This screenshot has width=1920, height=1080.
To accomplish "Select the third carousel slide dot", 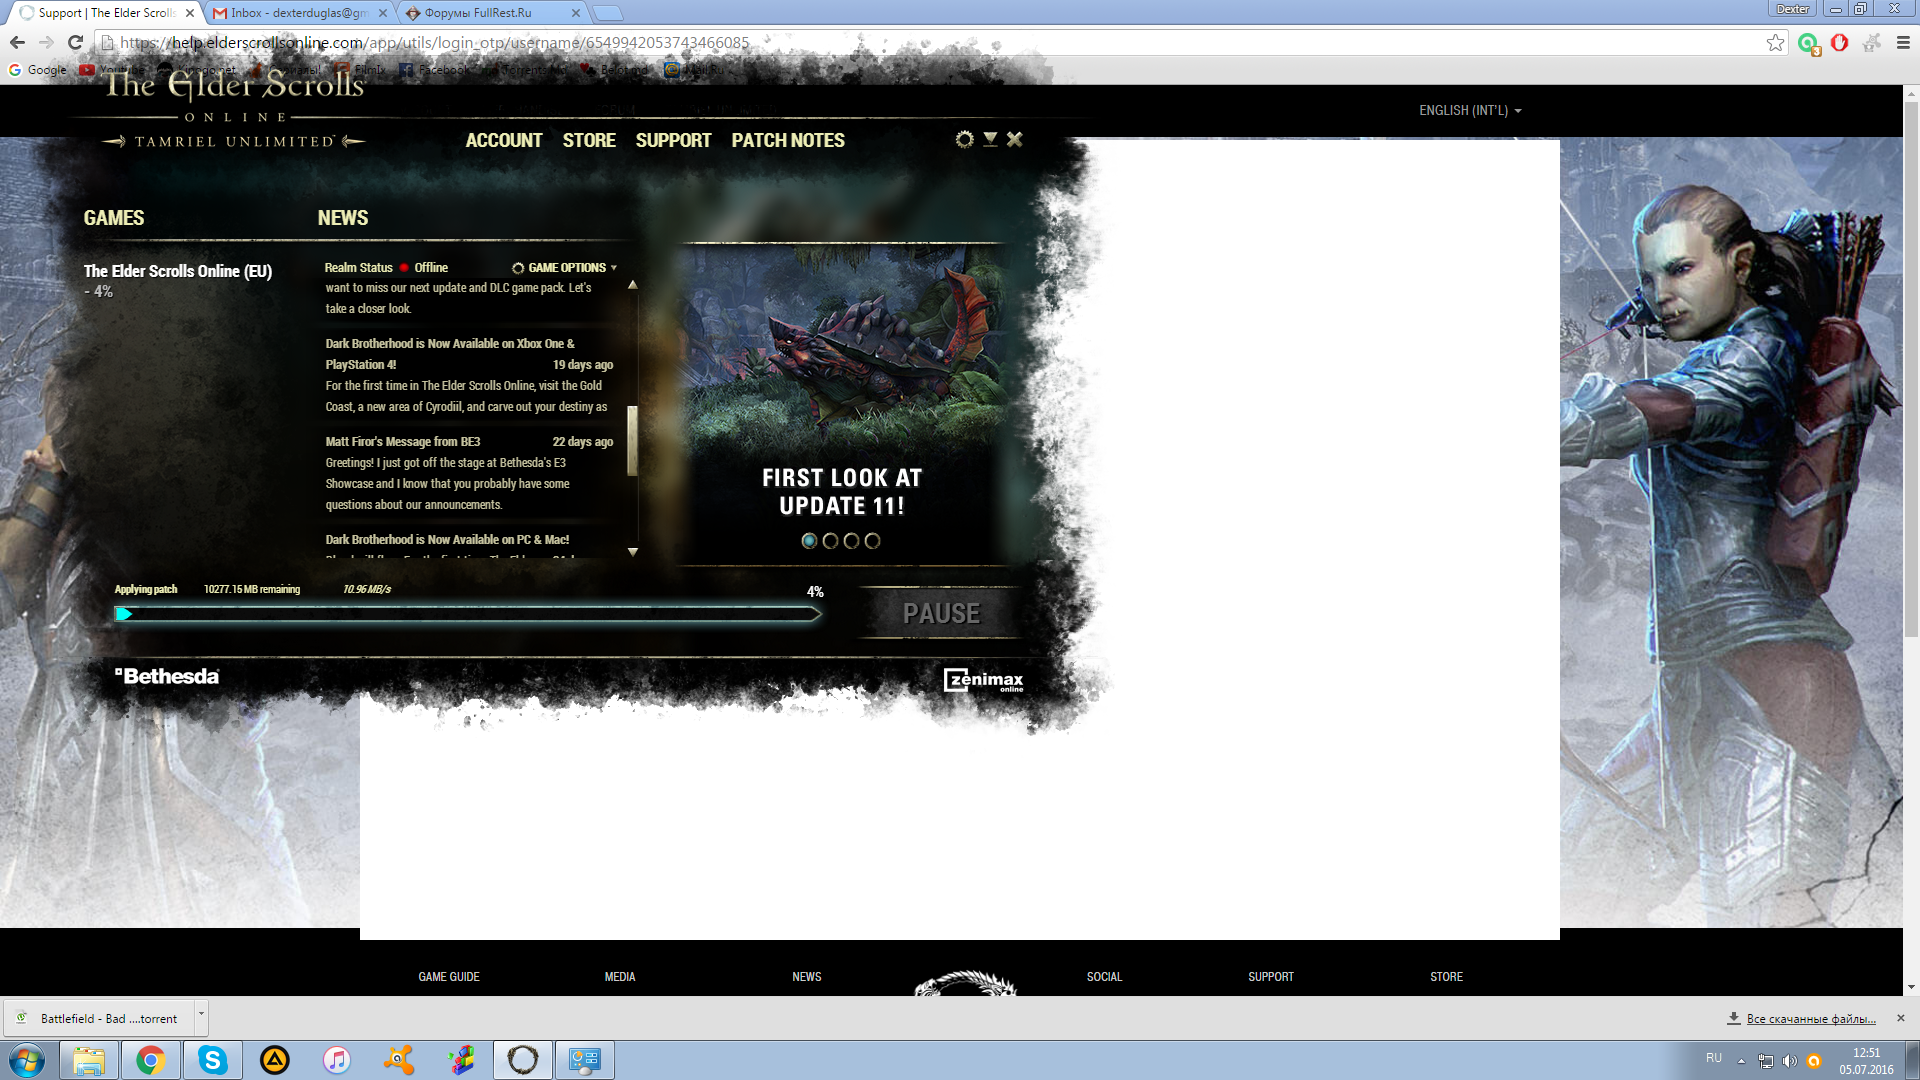I will coord(851,541).
